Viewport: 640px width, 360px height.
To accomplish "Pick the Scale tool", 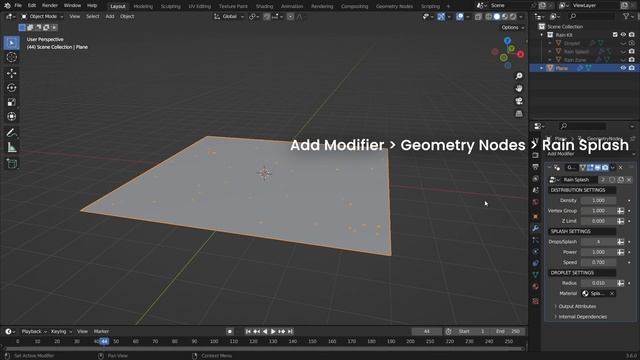I will coord(11,102).
